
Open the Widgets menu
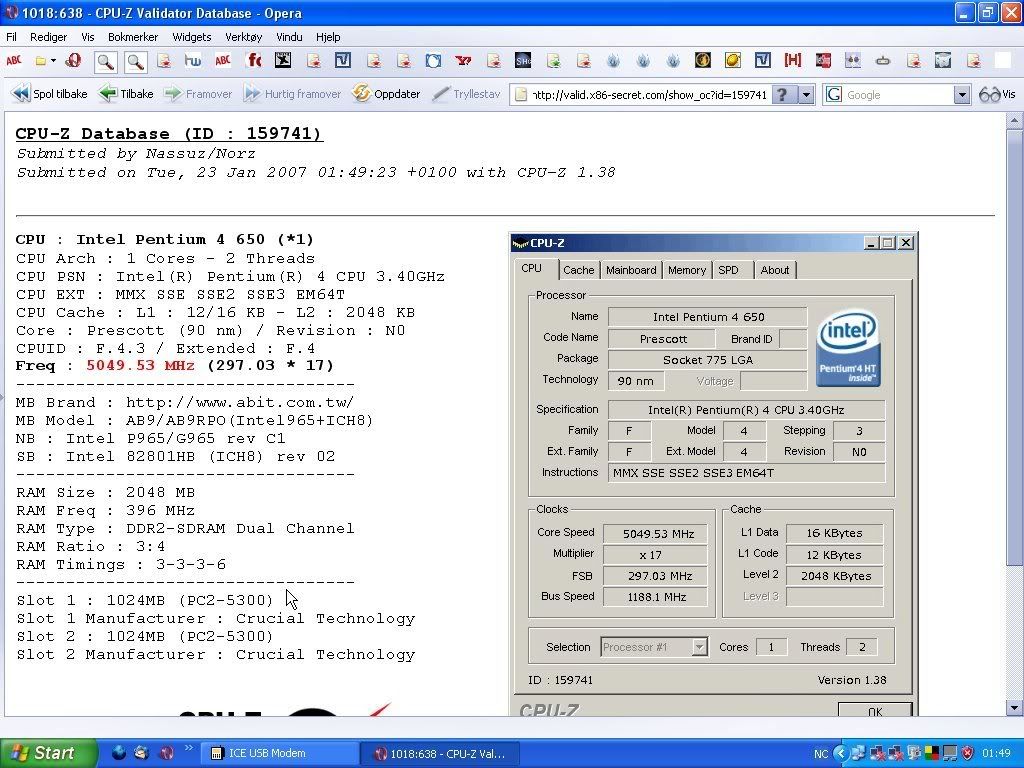click(x=191, y=37)
